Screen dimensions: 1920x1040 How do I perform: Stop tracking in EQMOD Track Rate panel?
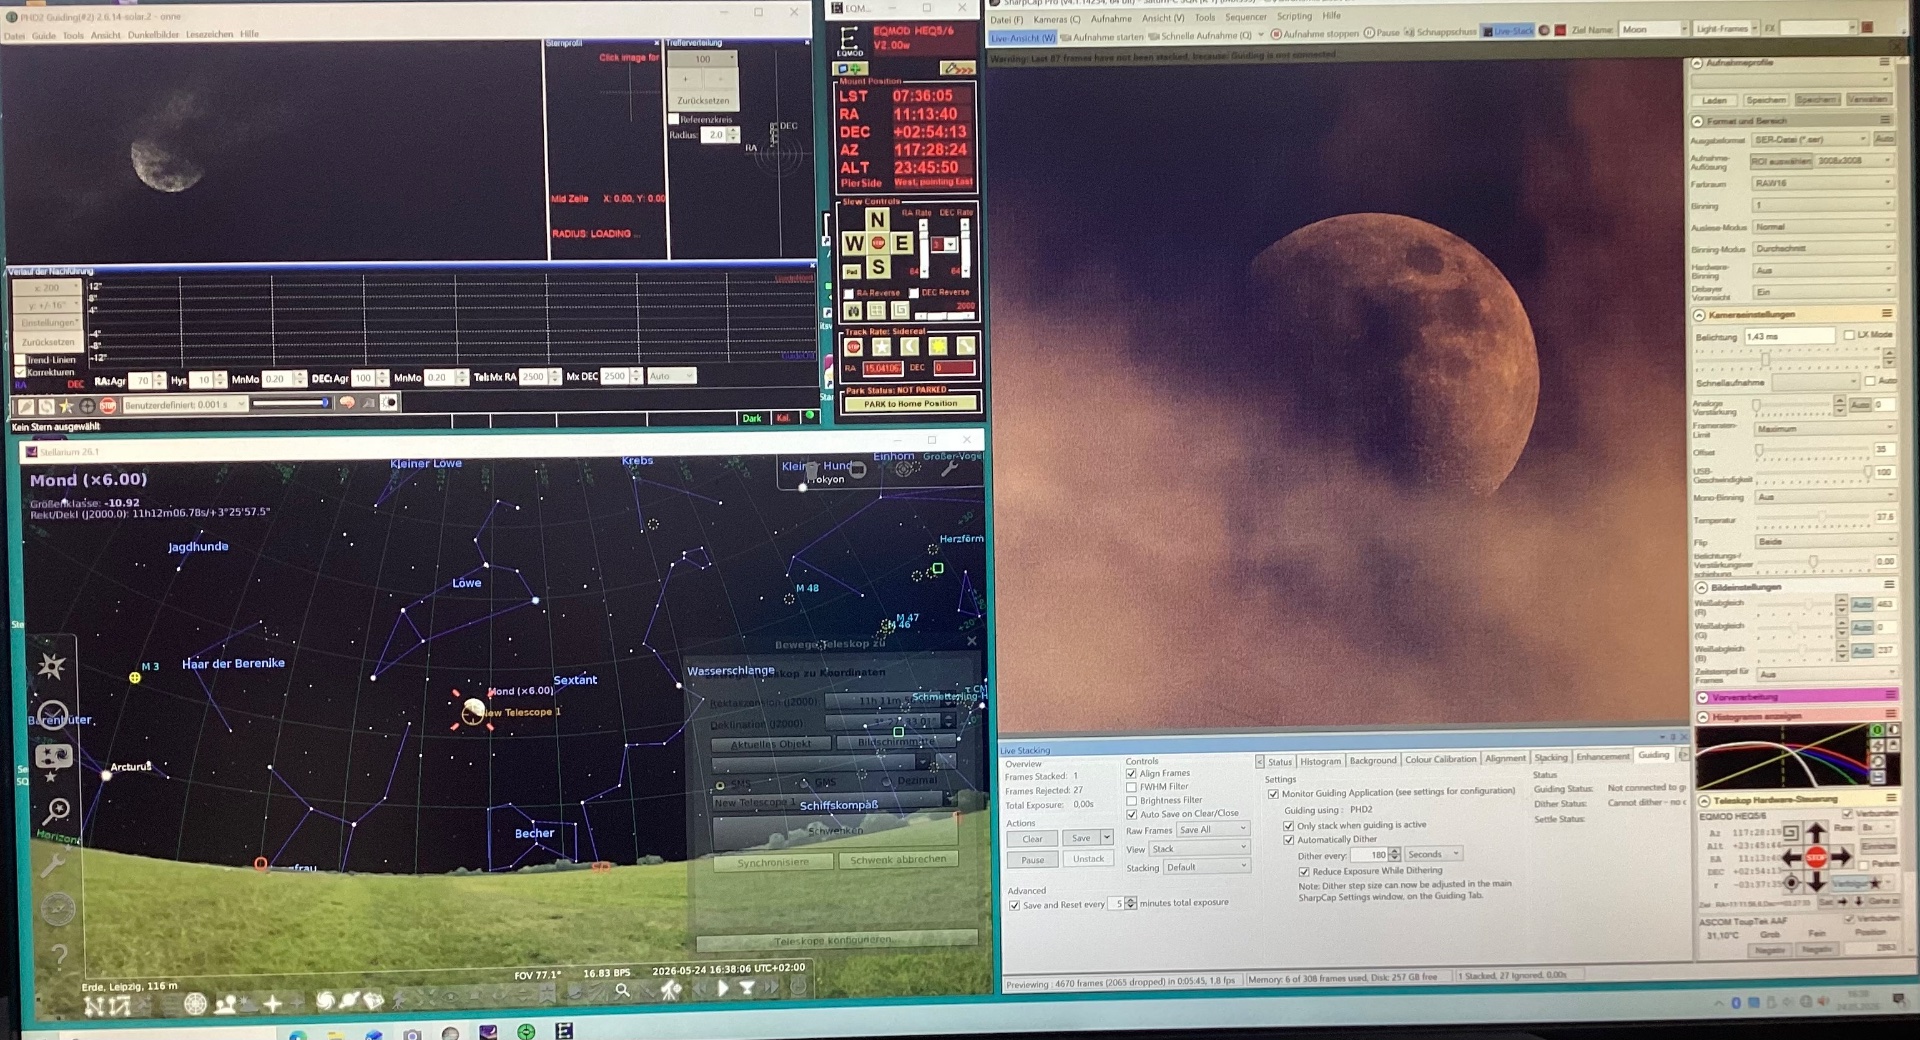point(853,347)
